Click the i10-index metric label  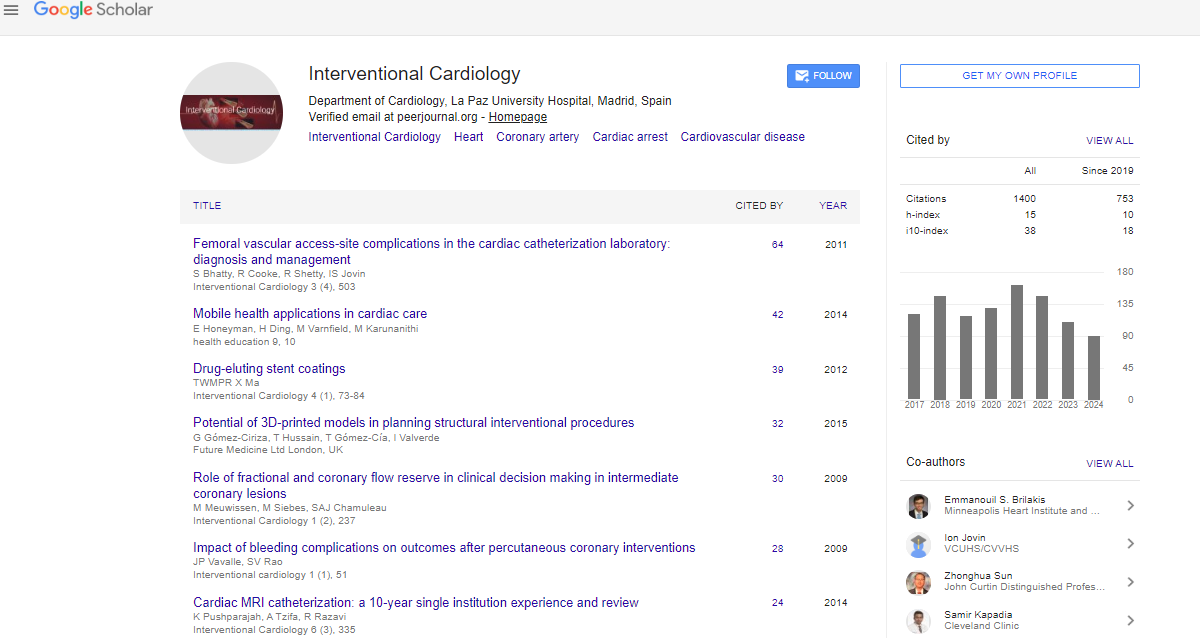pyautogui.click(x=926, y=231)
